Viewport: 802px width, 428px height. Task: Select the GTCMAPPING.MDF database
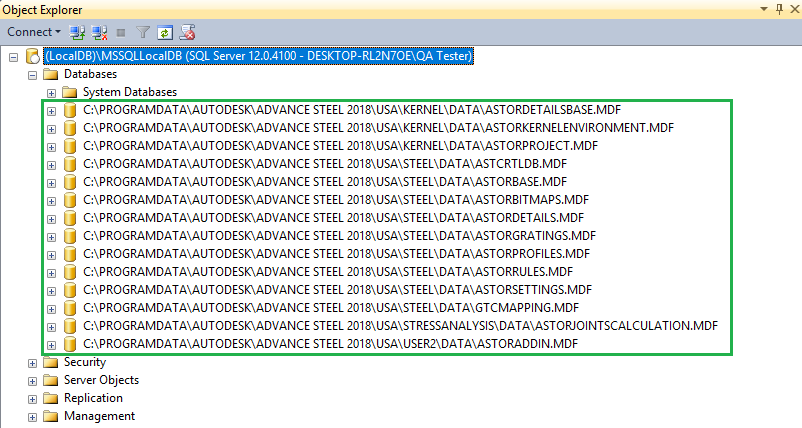(331, 308)
